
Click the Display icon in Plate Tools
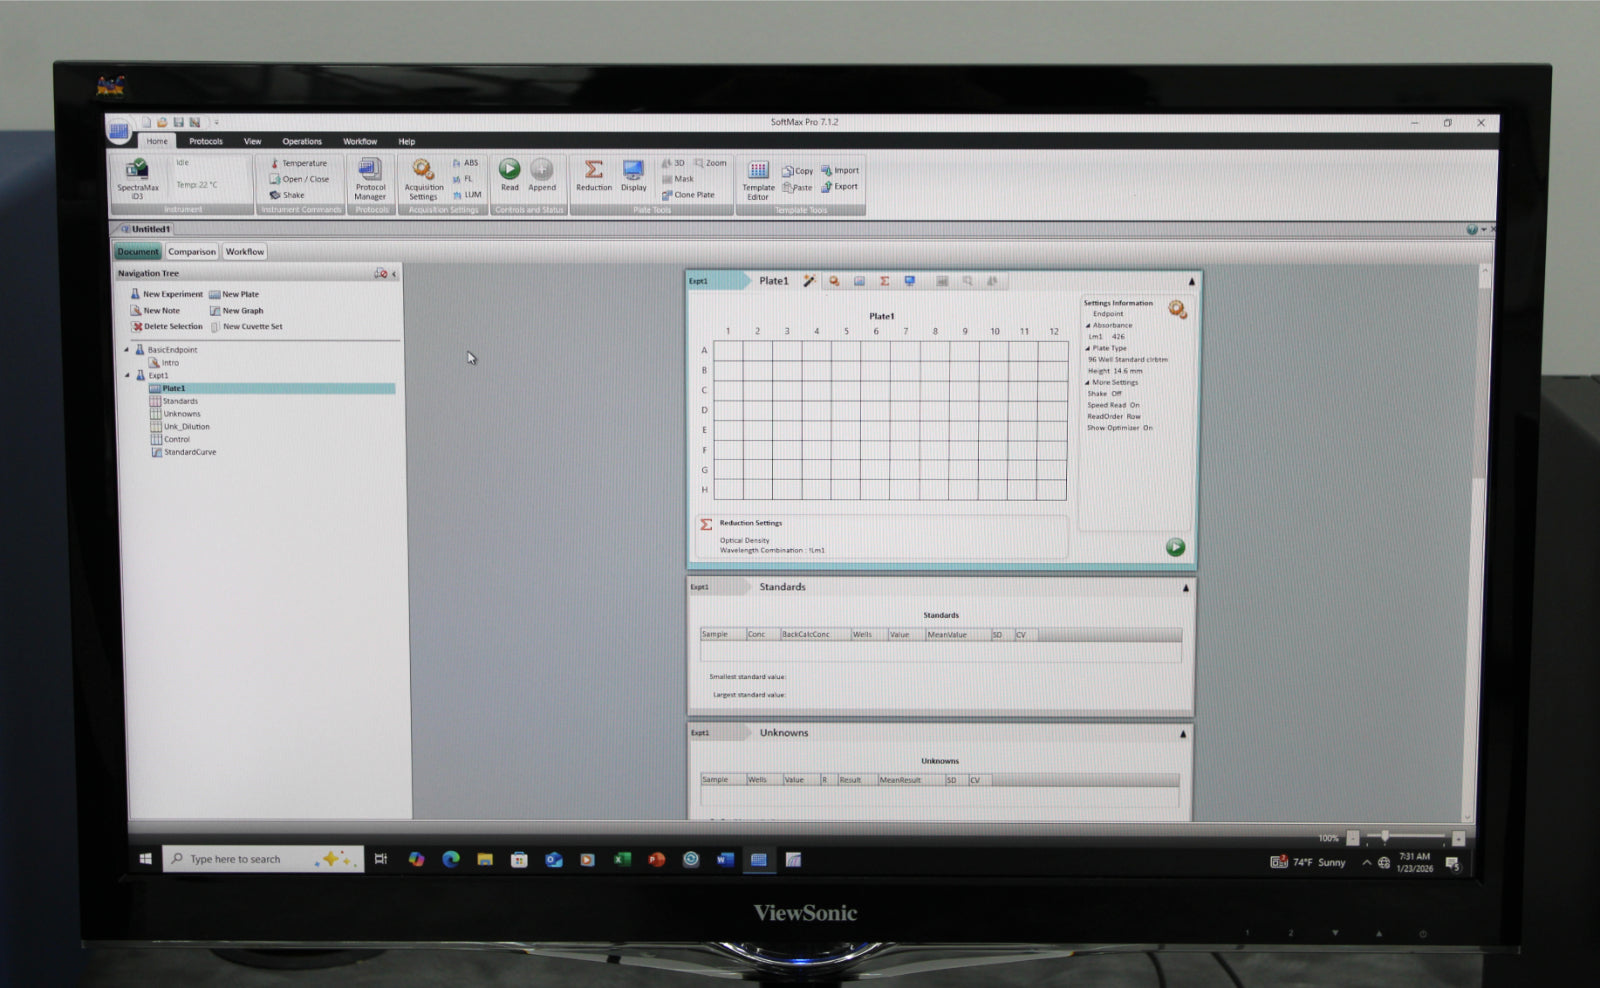pos(633,173)
